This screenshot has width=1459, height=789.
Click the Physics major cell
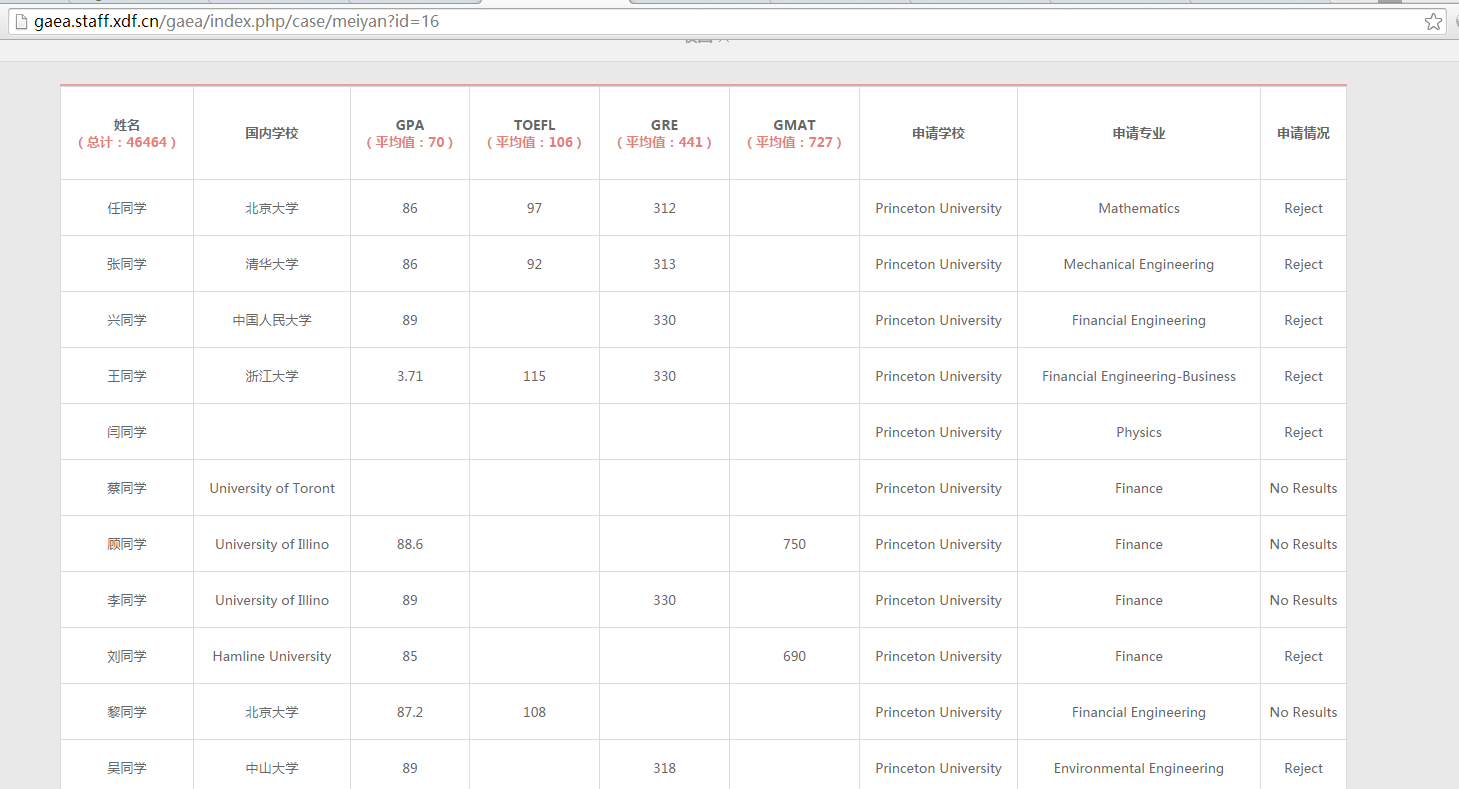point(1139,432)
